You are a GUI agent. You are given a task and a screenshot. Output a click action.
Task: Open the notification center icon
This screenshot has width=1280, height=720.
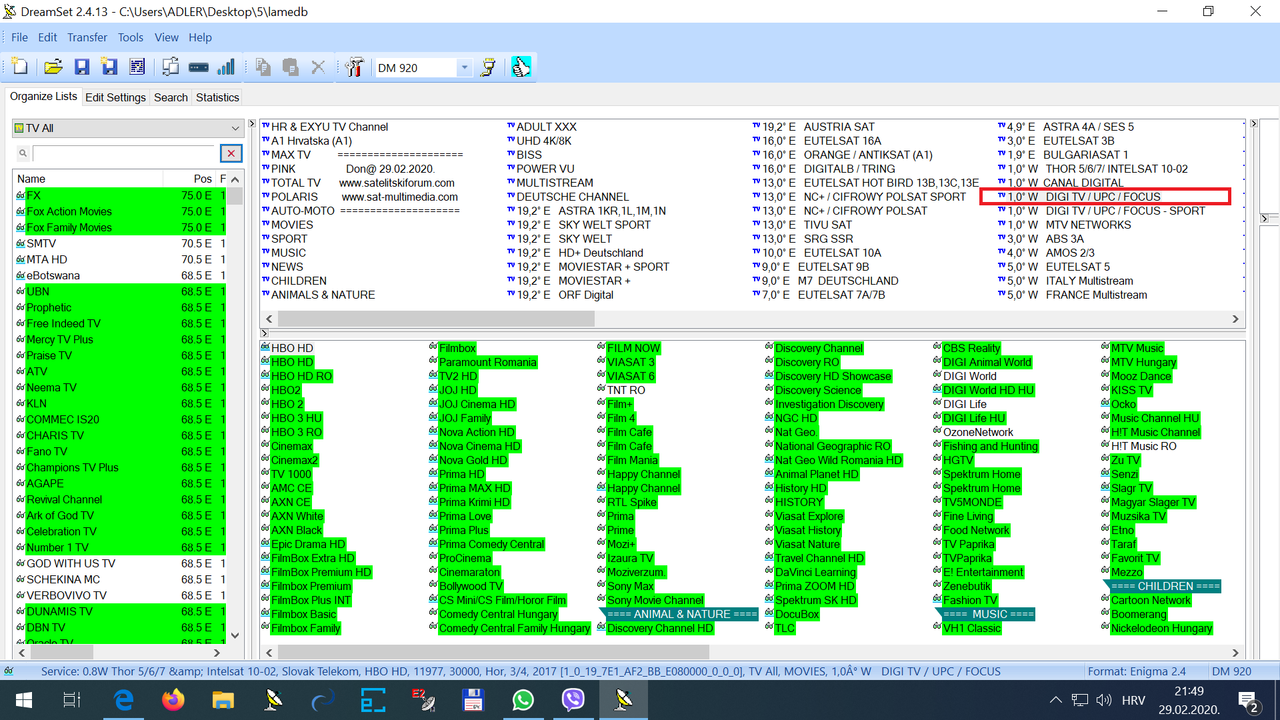(x=1248, y=701)
